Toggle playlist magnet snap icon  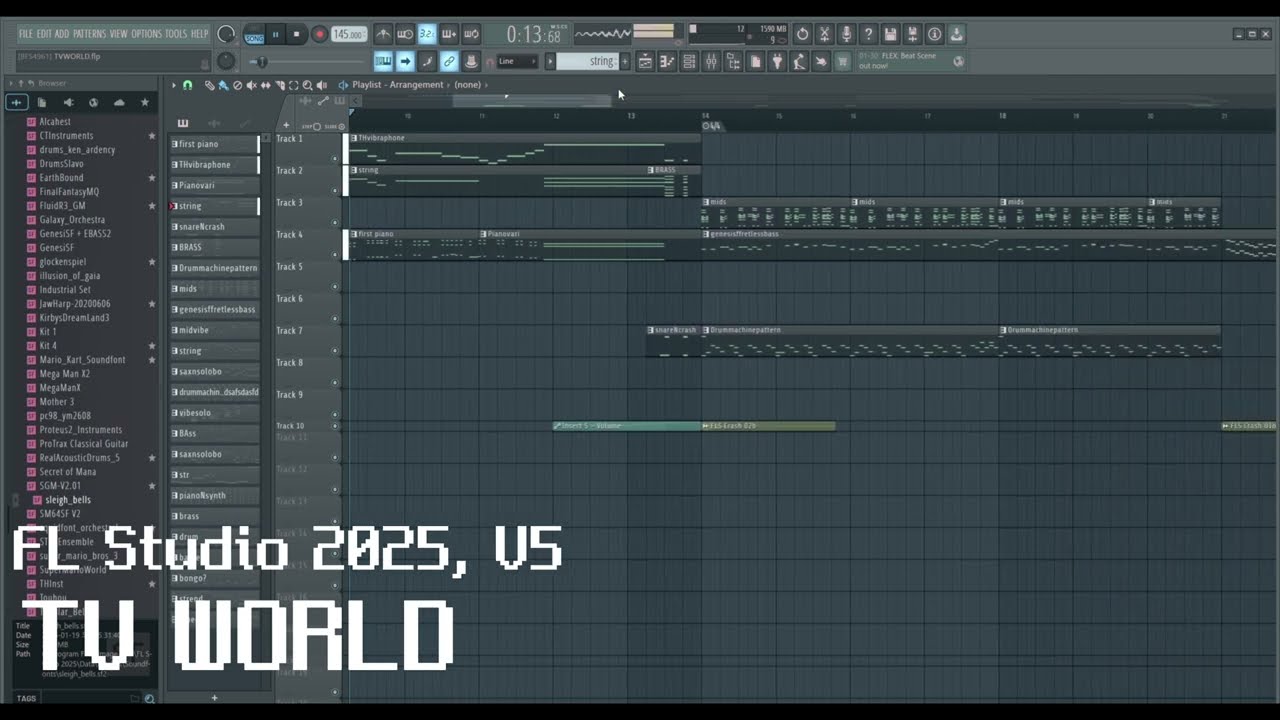click(187, 85)
